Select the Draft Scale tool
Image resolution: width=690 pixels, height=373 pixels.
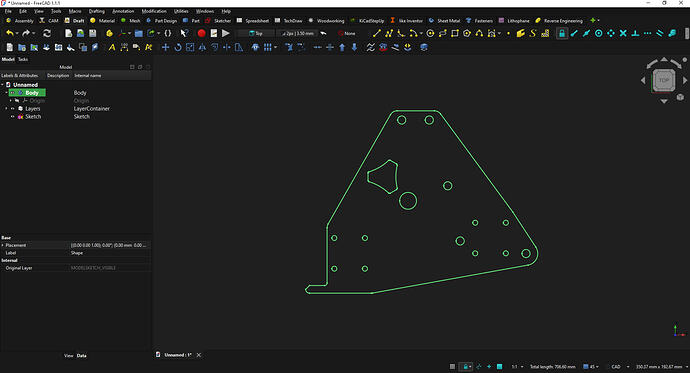click(190, 47)
